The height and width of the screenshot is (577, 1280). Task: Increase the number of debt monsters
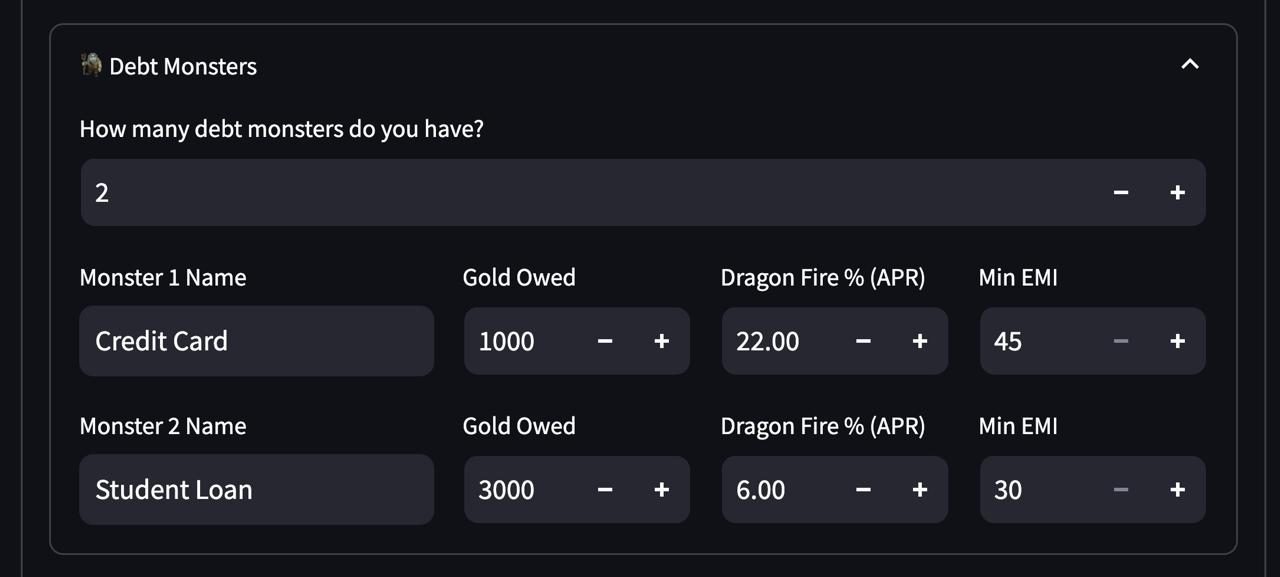pyautogui.click(x=1177, y=193)
